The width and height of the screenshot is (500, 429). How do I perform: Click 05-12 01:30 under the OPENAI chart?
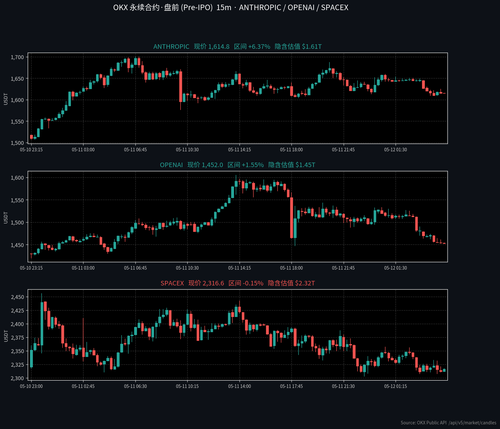pyautogui.click(x=395, y=268)
